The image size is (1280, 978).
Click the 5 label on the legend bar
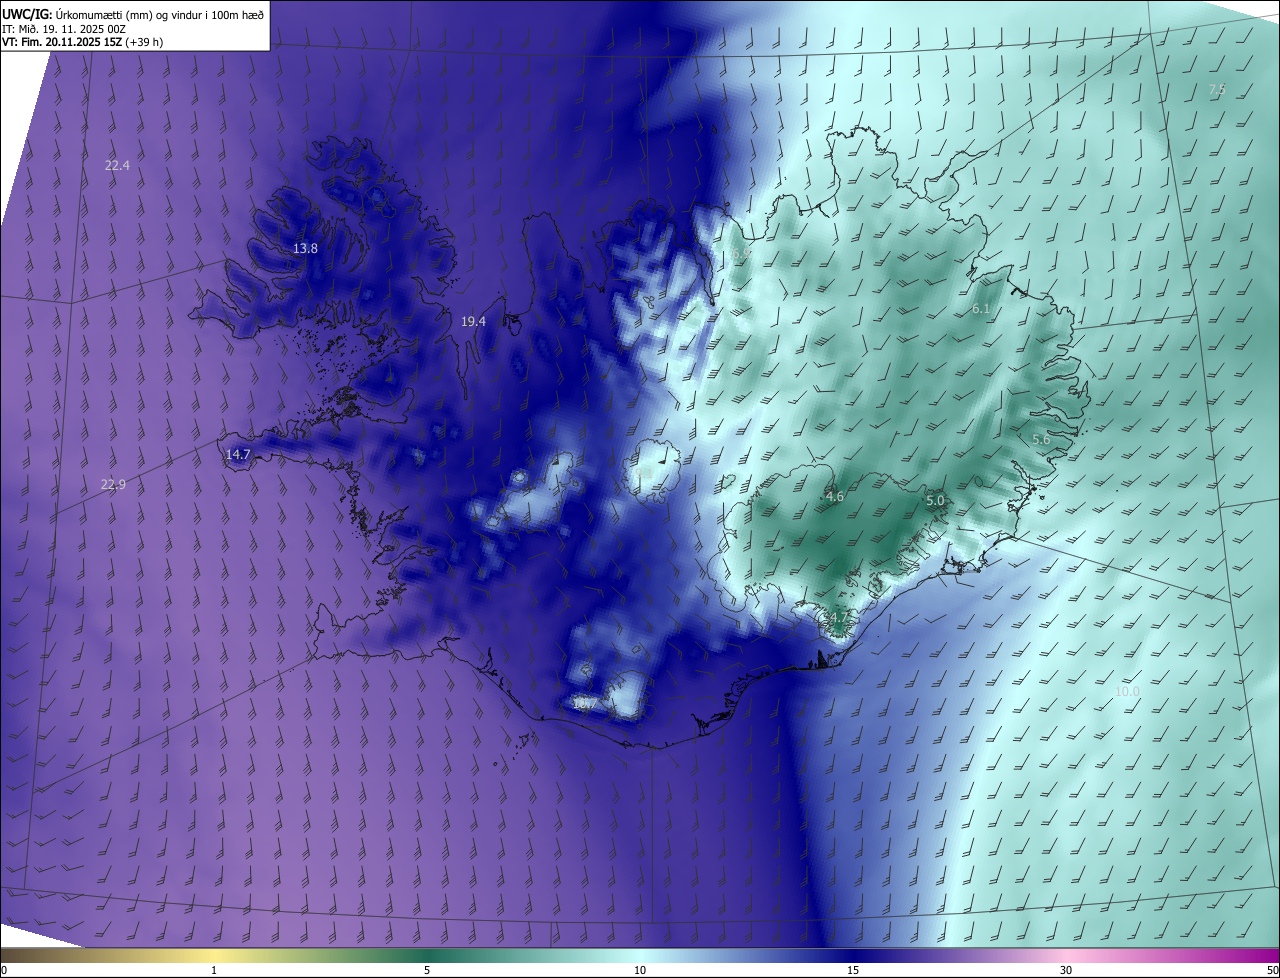tap(427, 970)
